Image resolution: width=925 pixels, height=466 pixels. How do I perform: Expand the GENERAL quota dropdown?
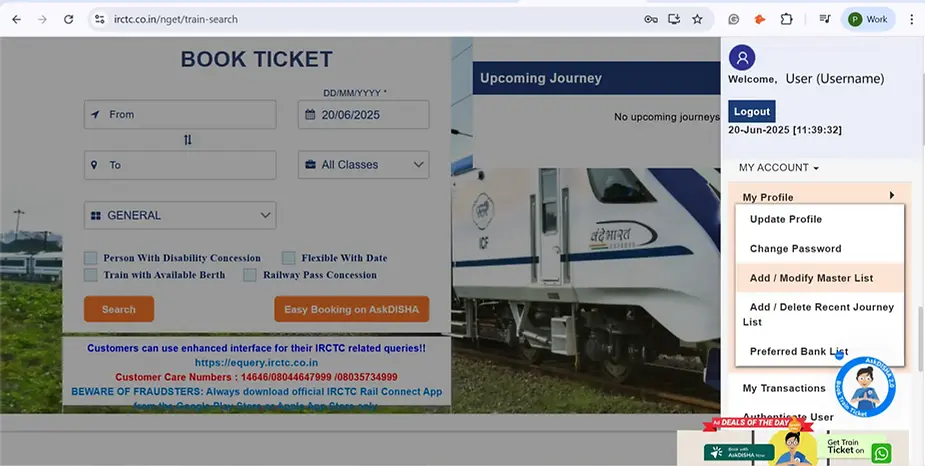tap(180, 215)
